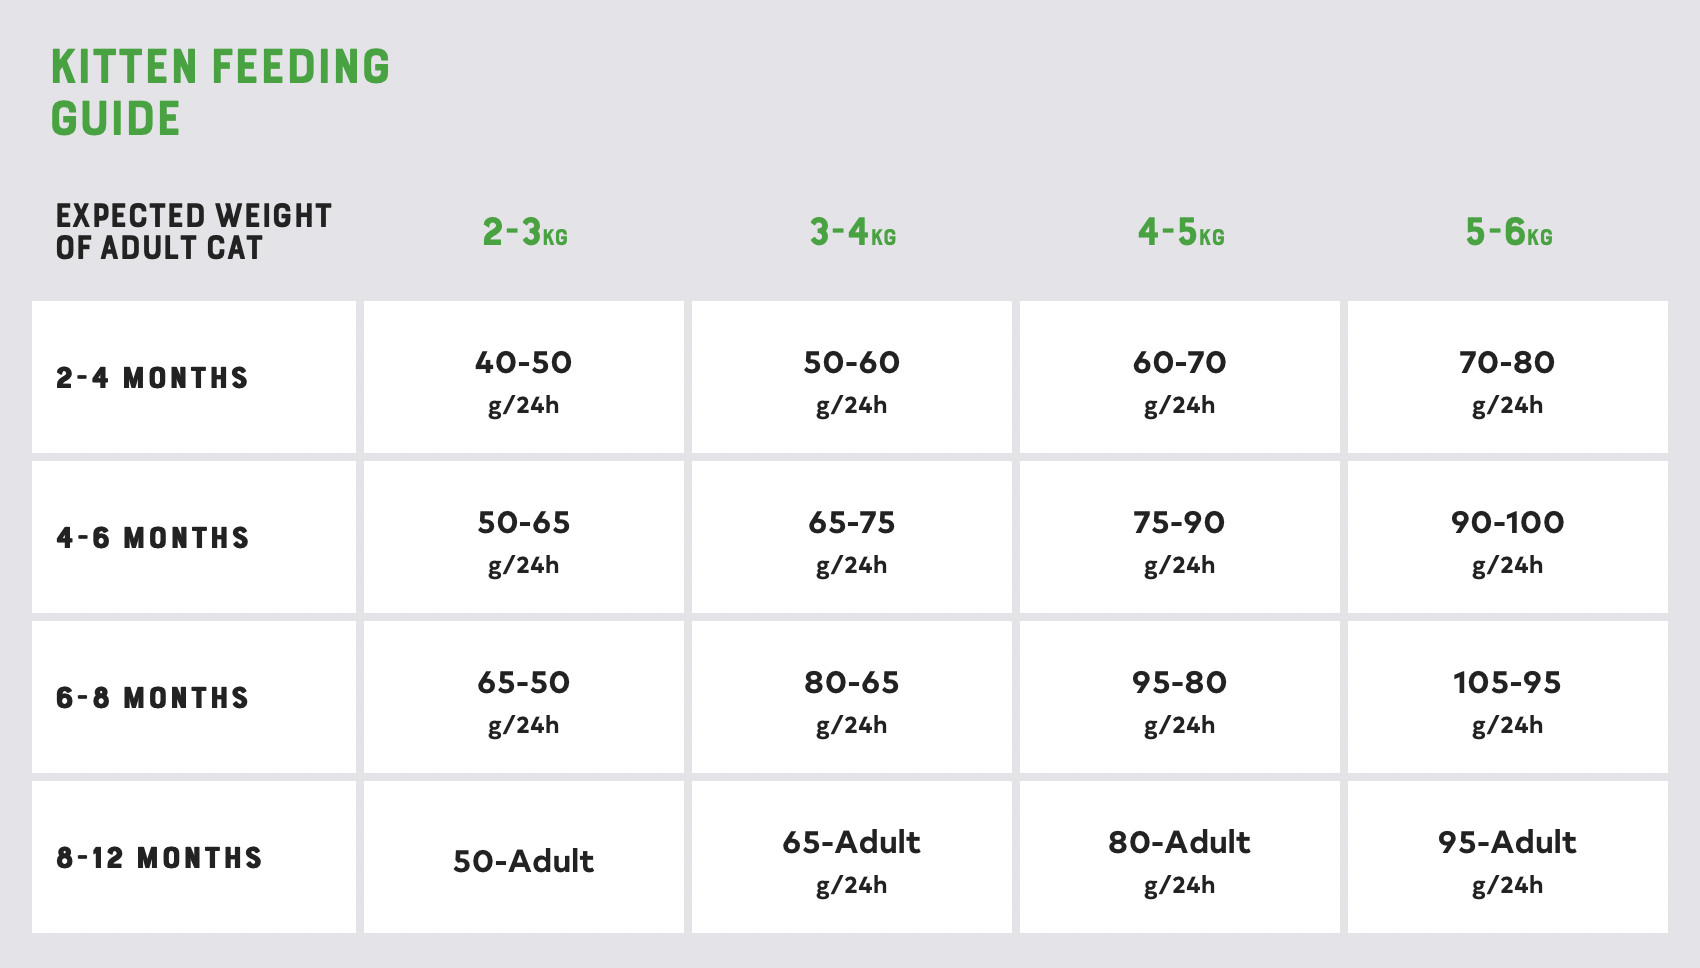This screenshot has height=968, width=1700.
Task: Select the 40-50 g/24h cell
Action: (524, 377)
